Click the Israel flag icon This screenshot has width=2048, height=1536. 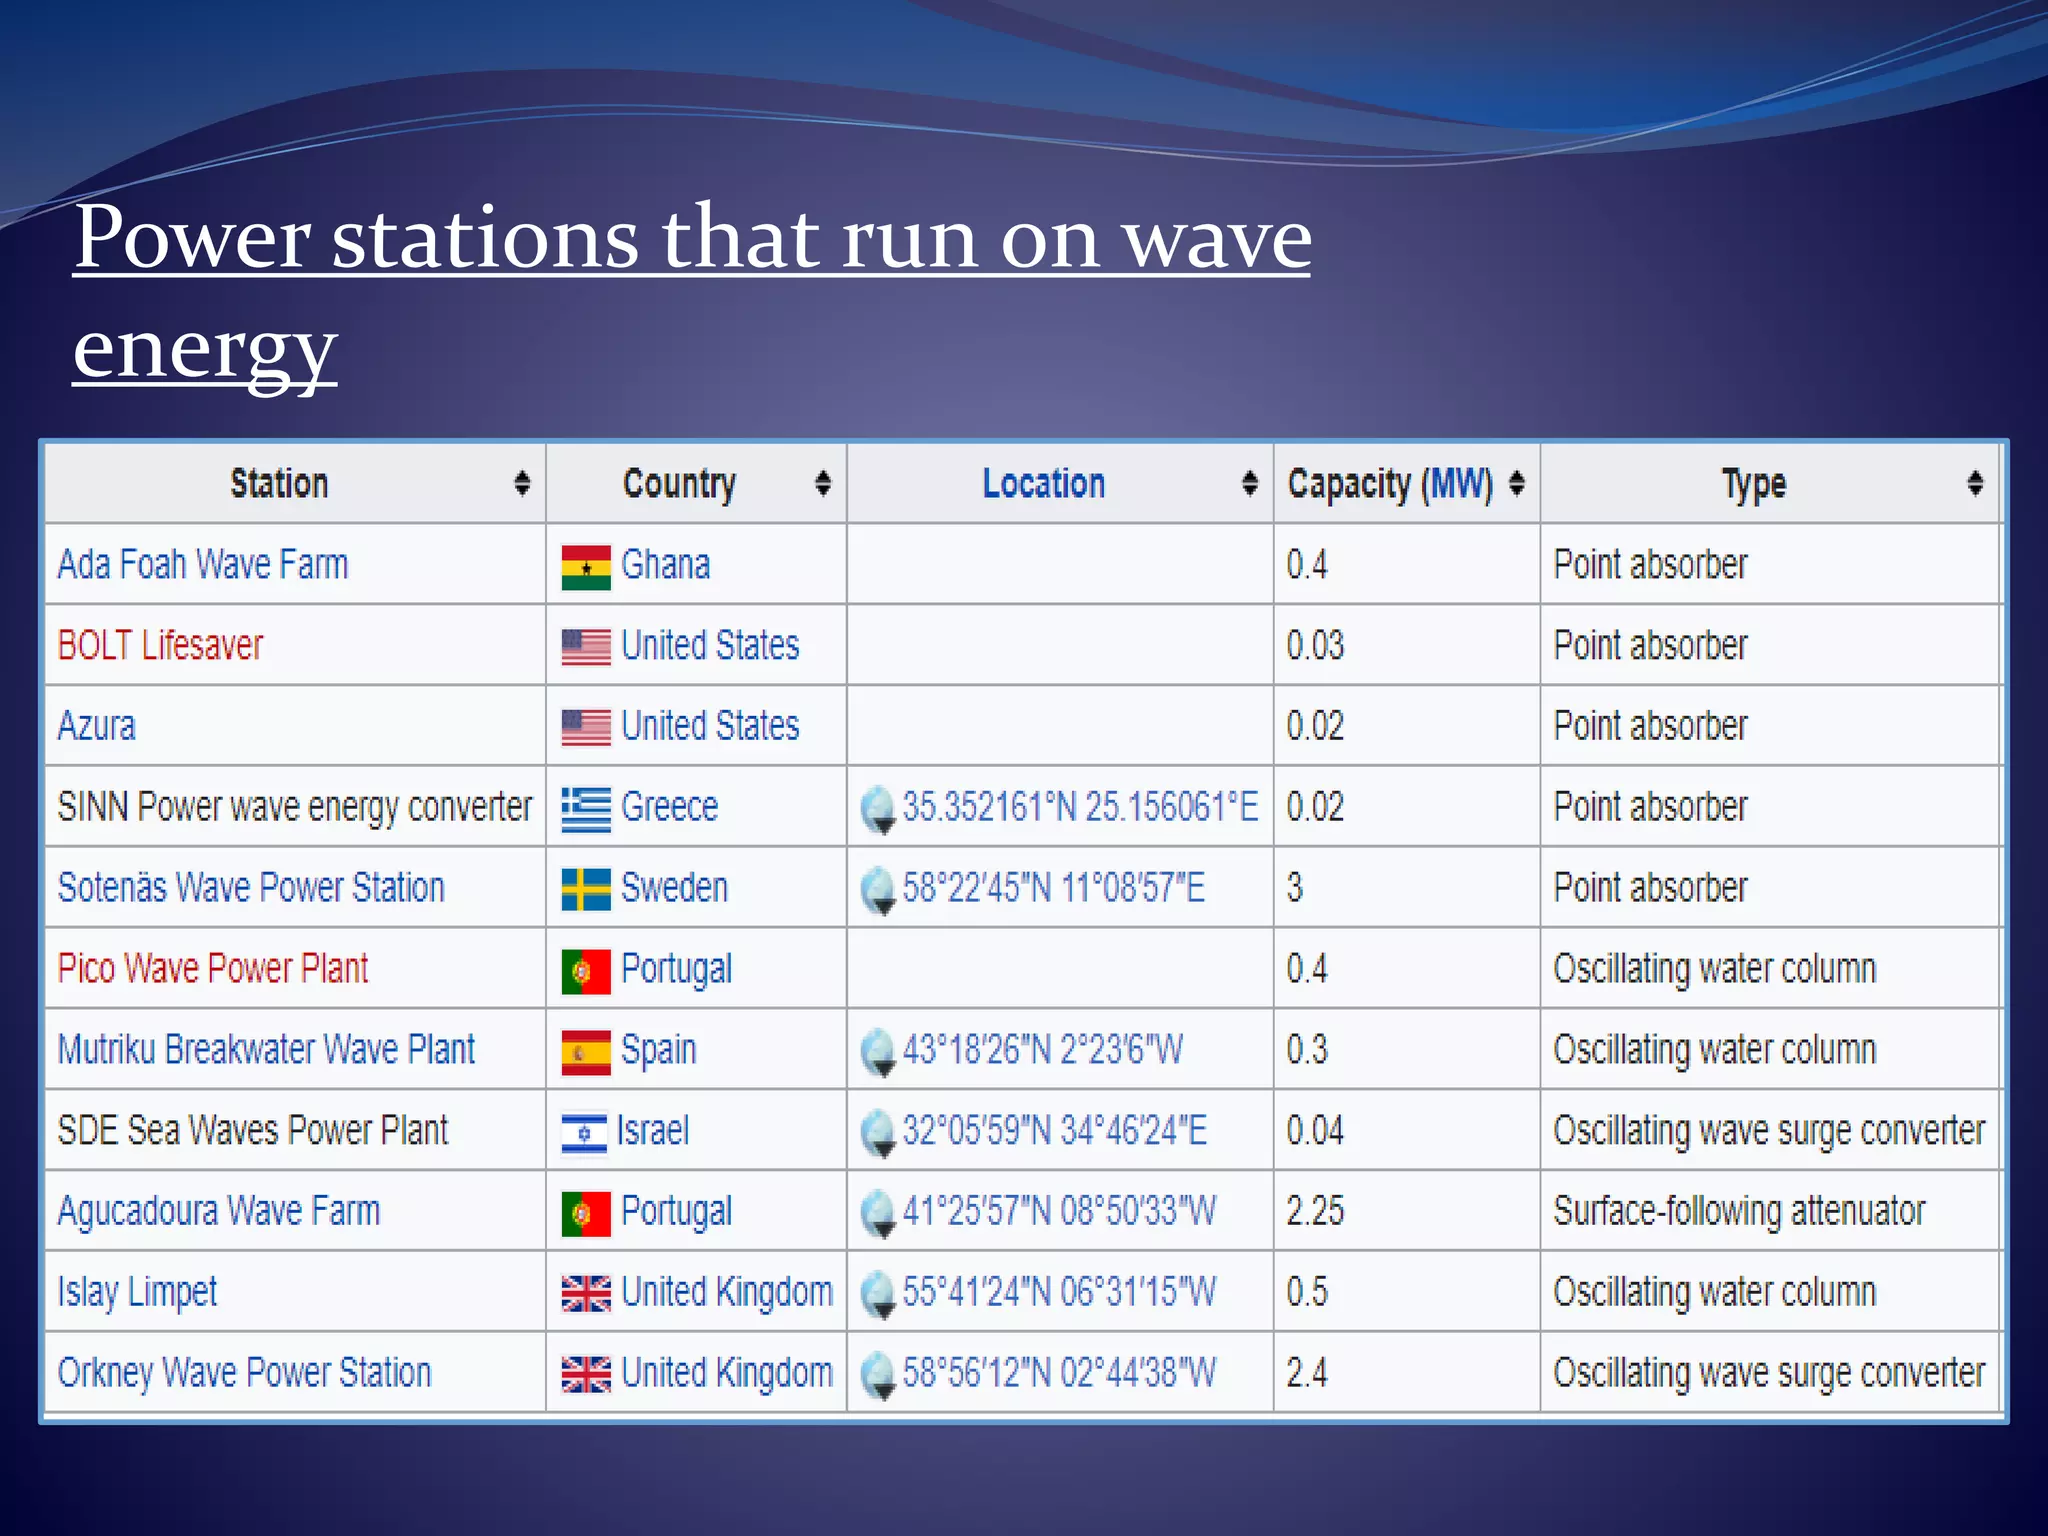click(584, 1133)
